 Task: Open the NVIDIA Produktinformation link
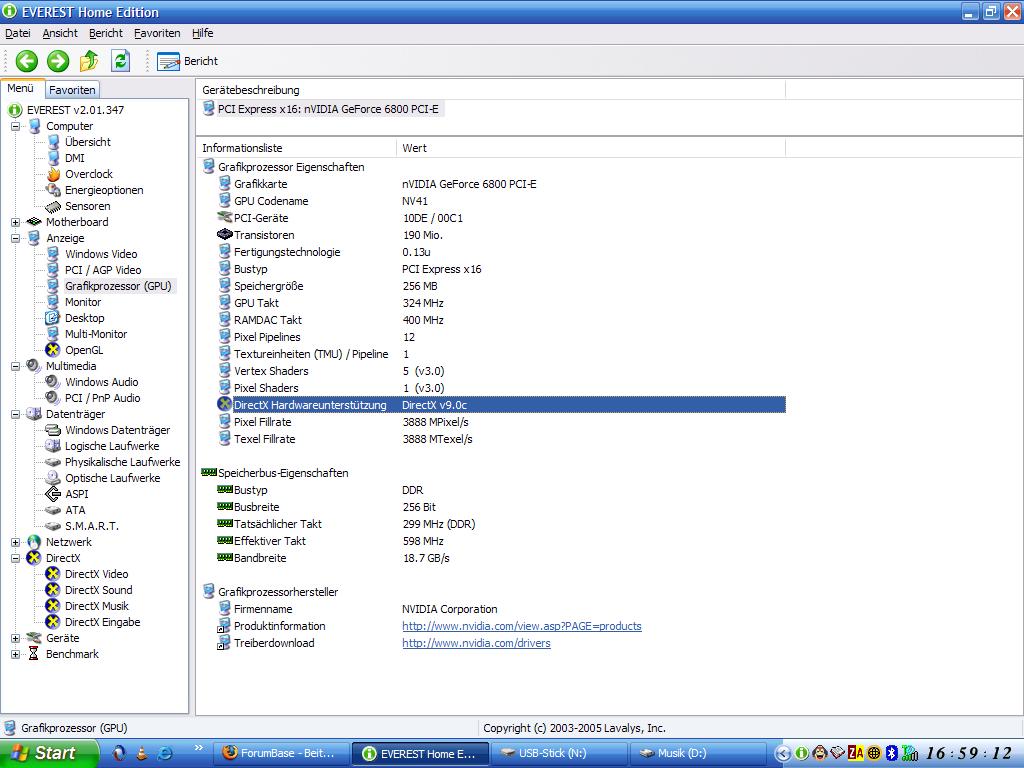[x=522, y=626]
